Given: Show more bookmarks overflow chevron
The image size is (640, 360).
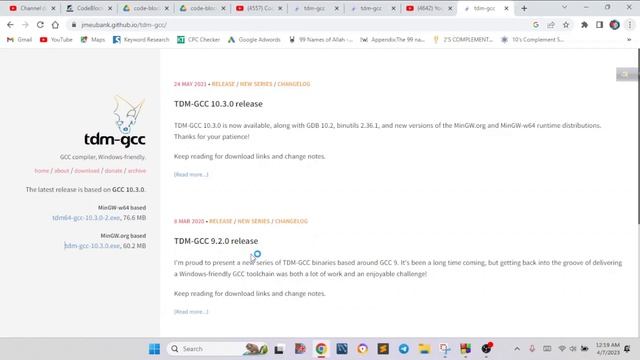Looking at the screenshot, I should click(629, 40).
